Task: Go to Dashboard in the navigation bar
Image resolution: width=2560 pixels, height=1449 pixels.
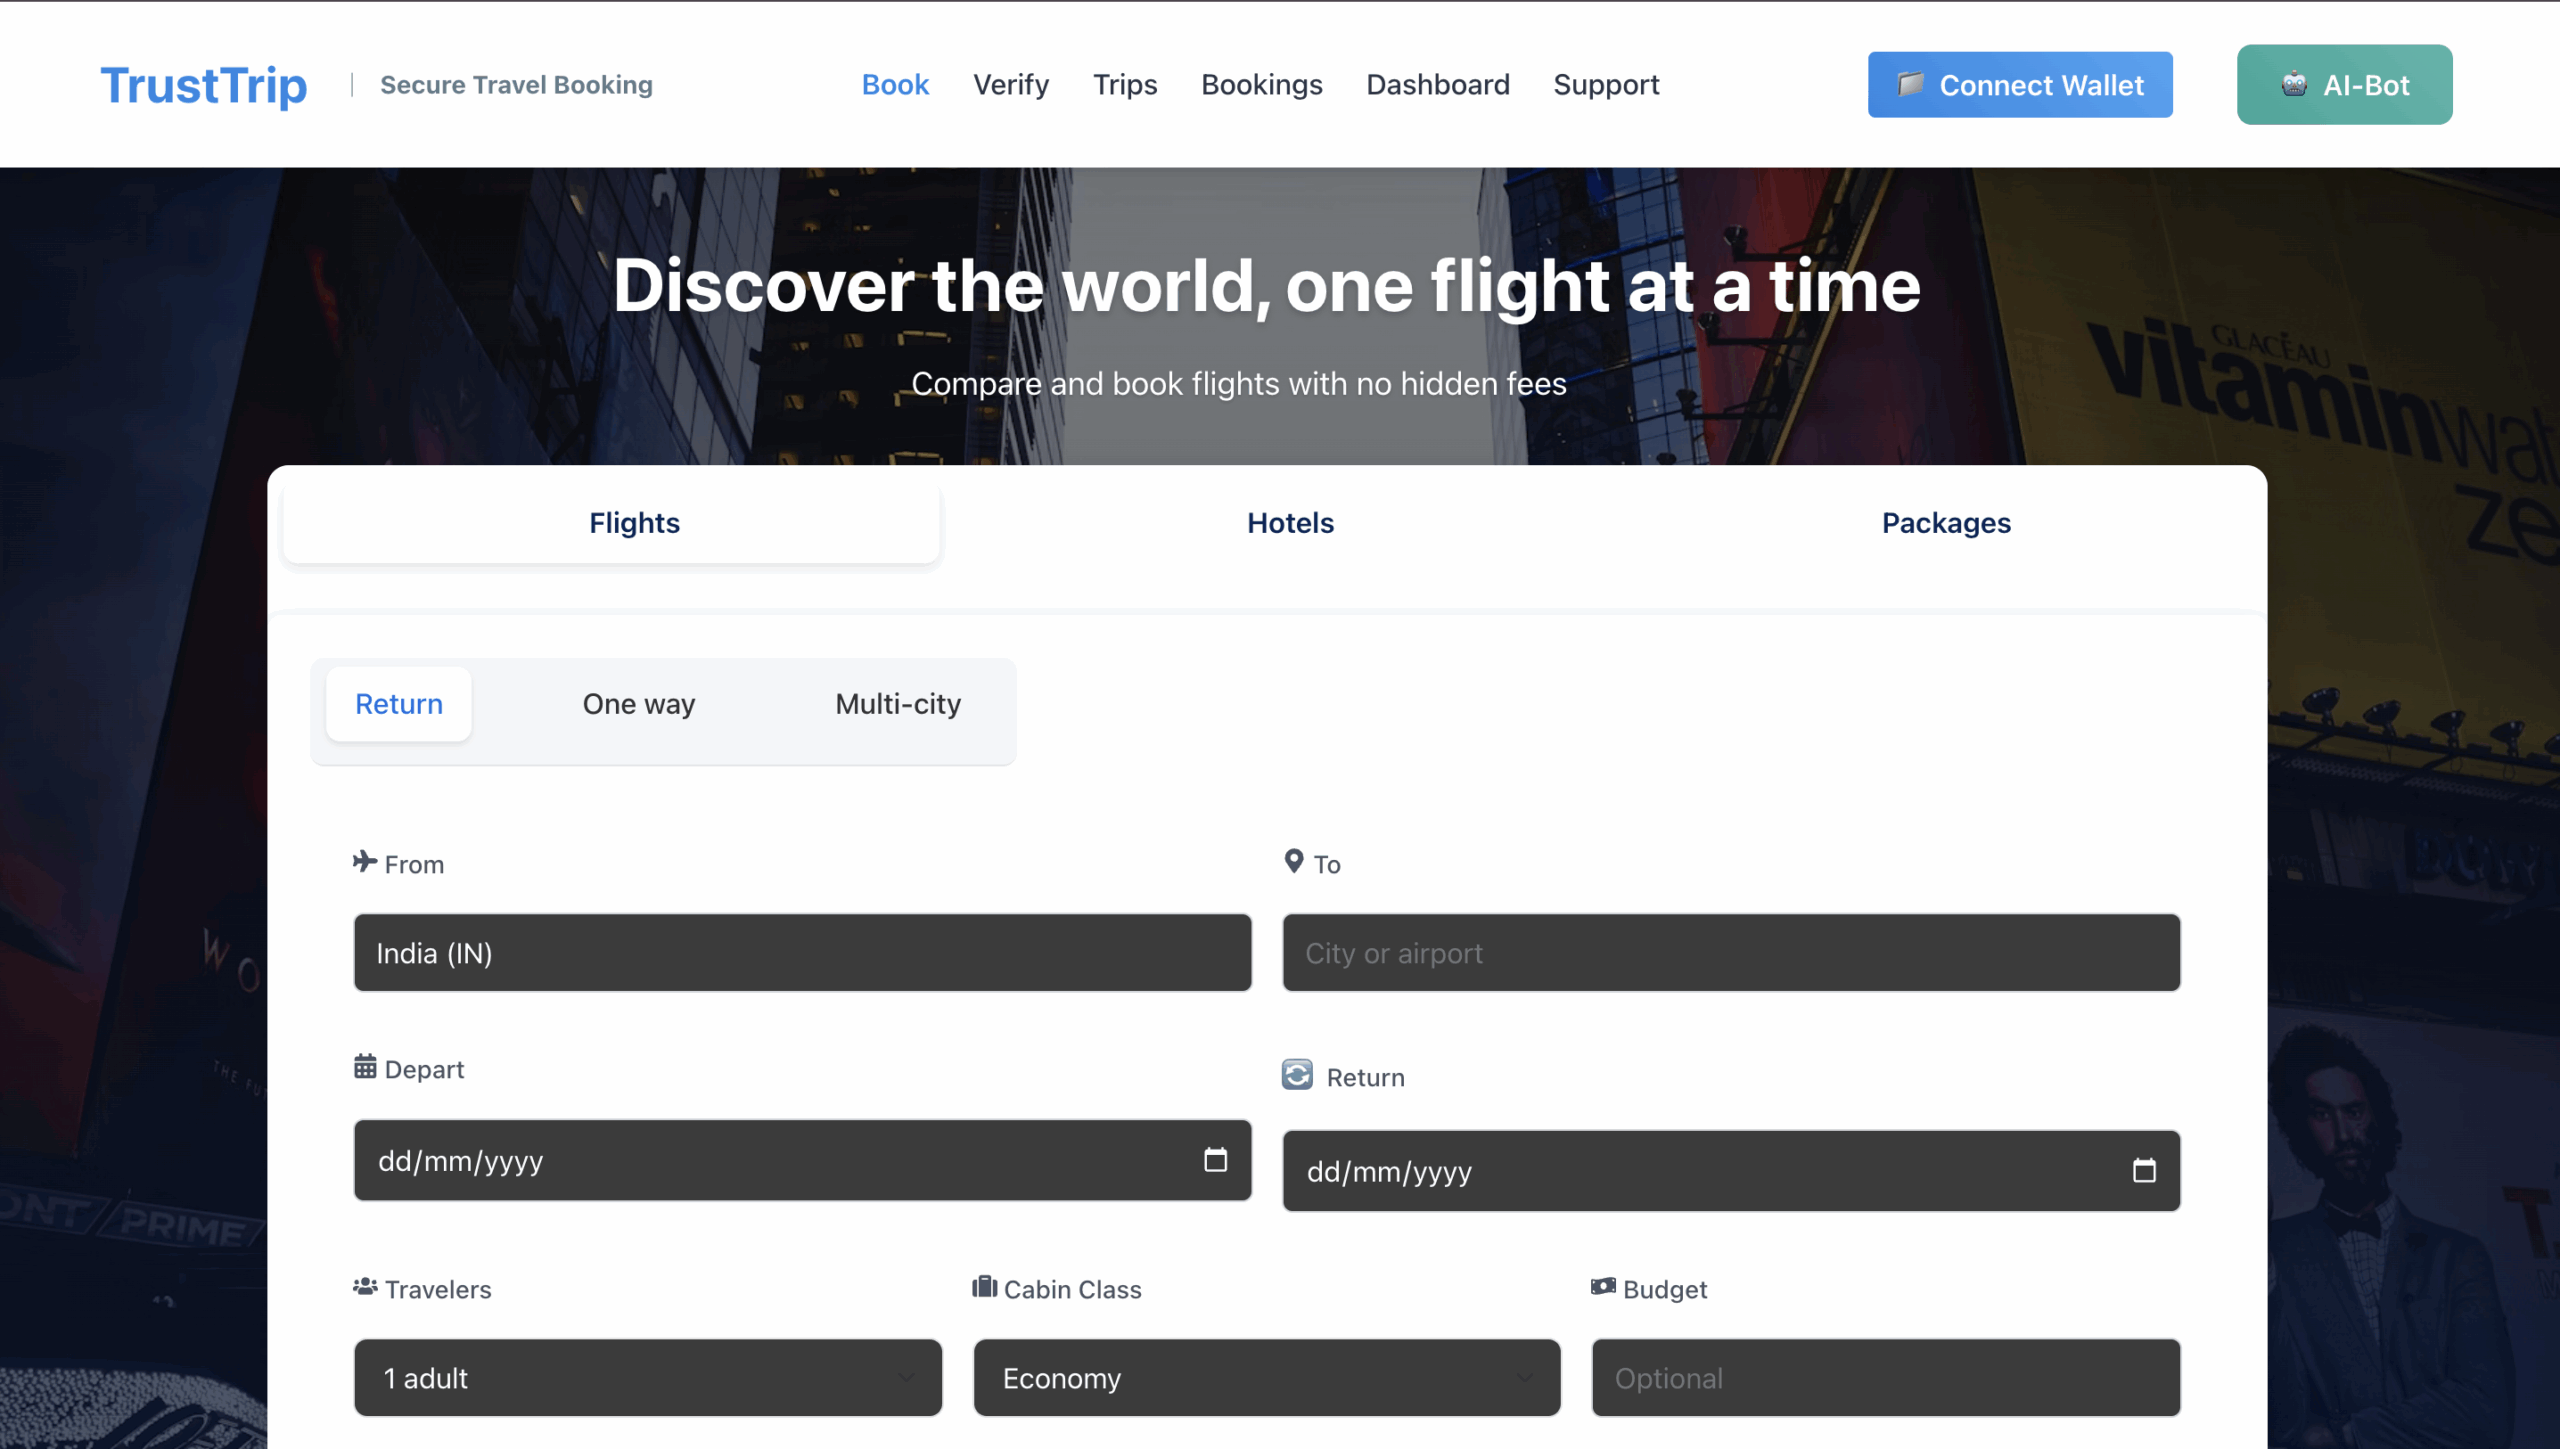Action: coord(1437,85)
